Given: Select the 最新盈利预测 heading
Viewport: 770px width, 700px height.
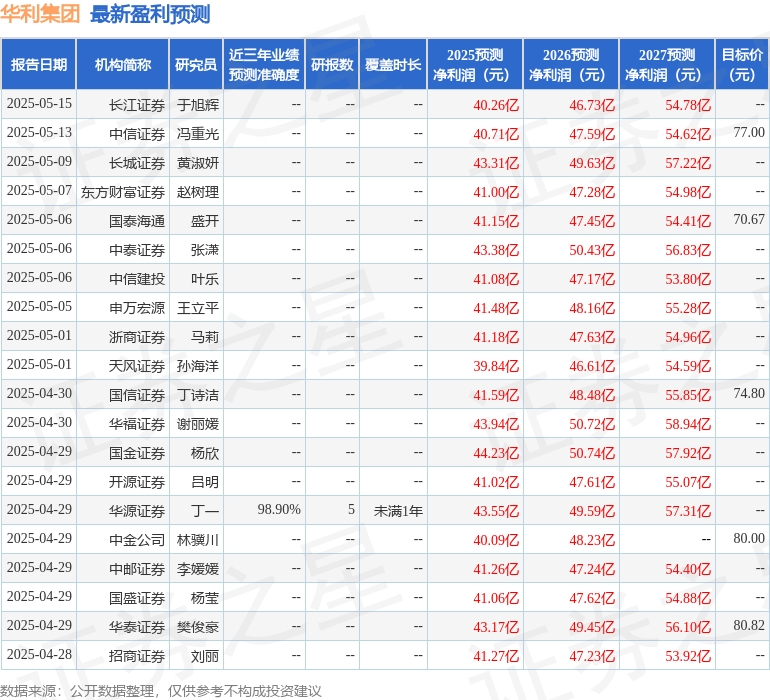Looking at the screenshot, I should pos(150,14).
